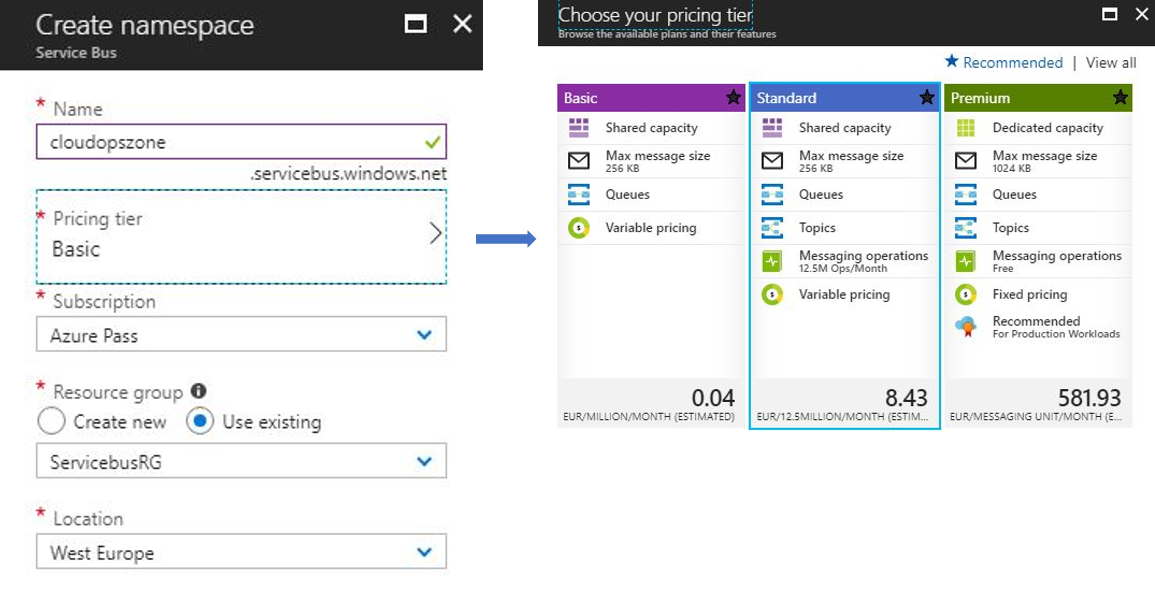
Task: Click the Basic tier variable pricing icon
Action: point(579,228)
